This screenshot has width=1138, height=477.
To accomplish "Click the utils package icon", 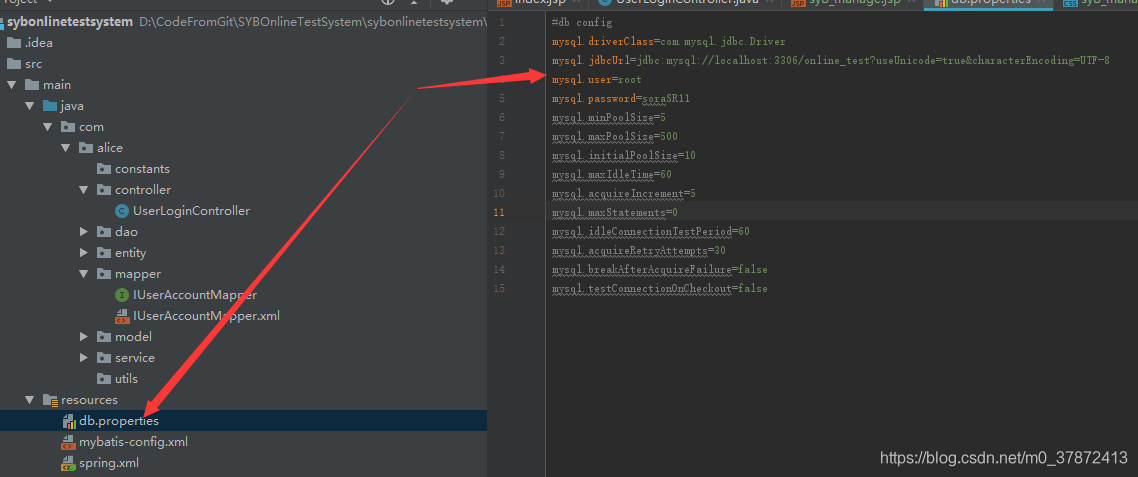I will click(104, 379).
